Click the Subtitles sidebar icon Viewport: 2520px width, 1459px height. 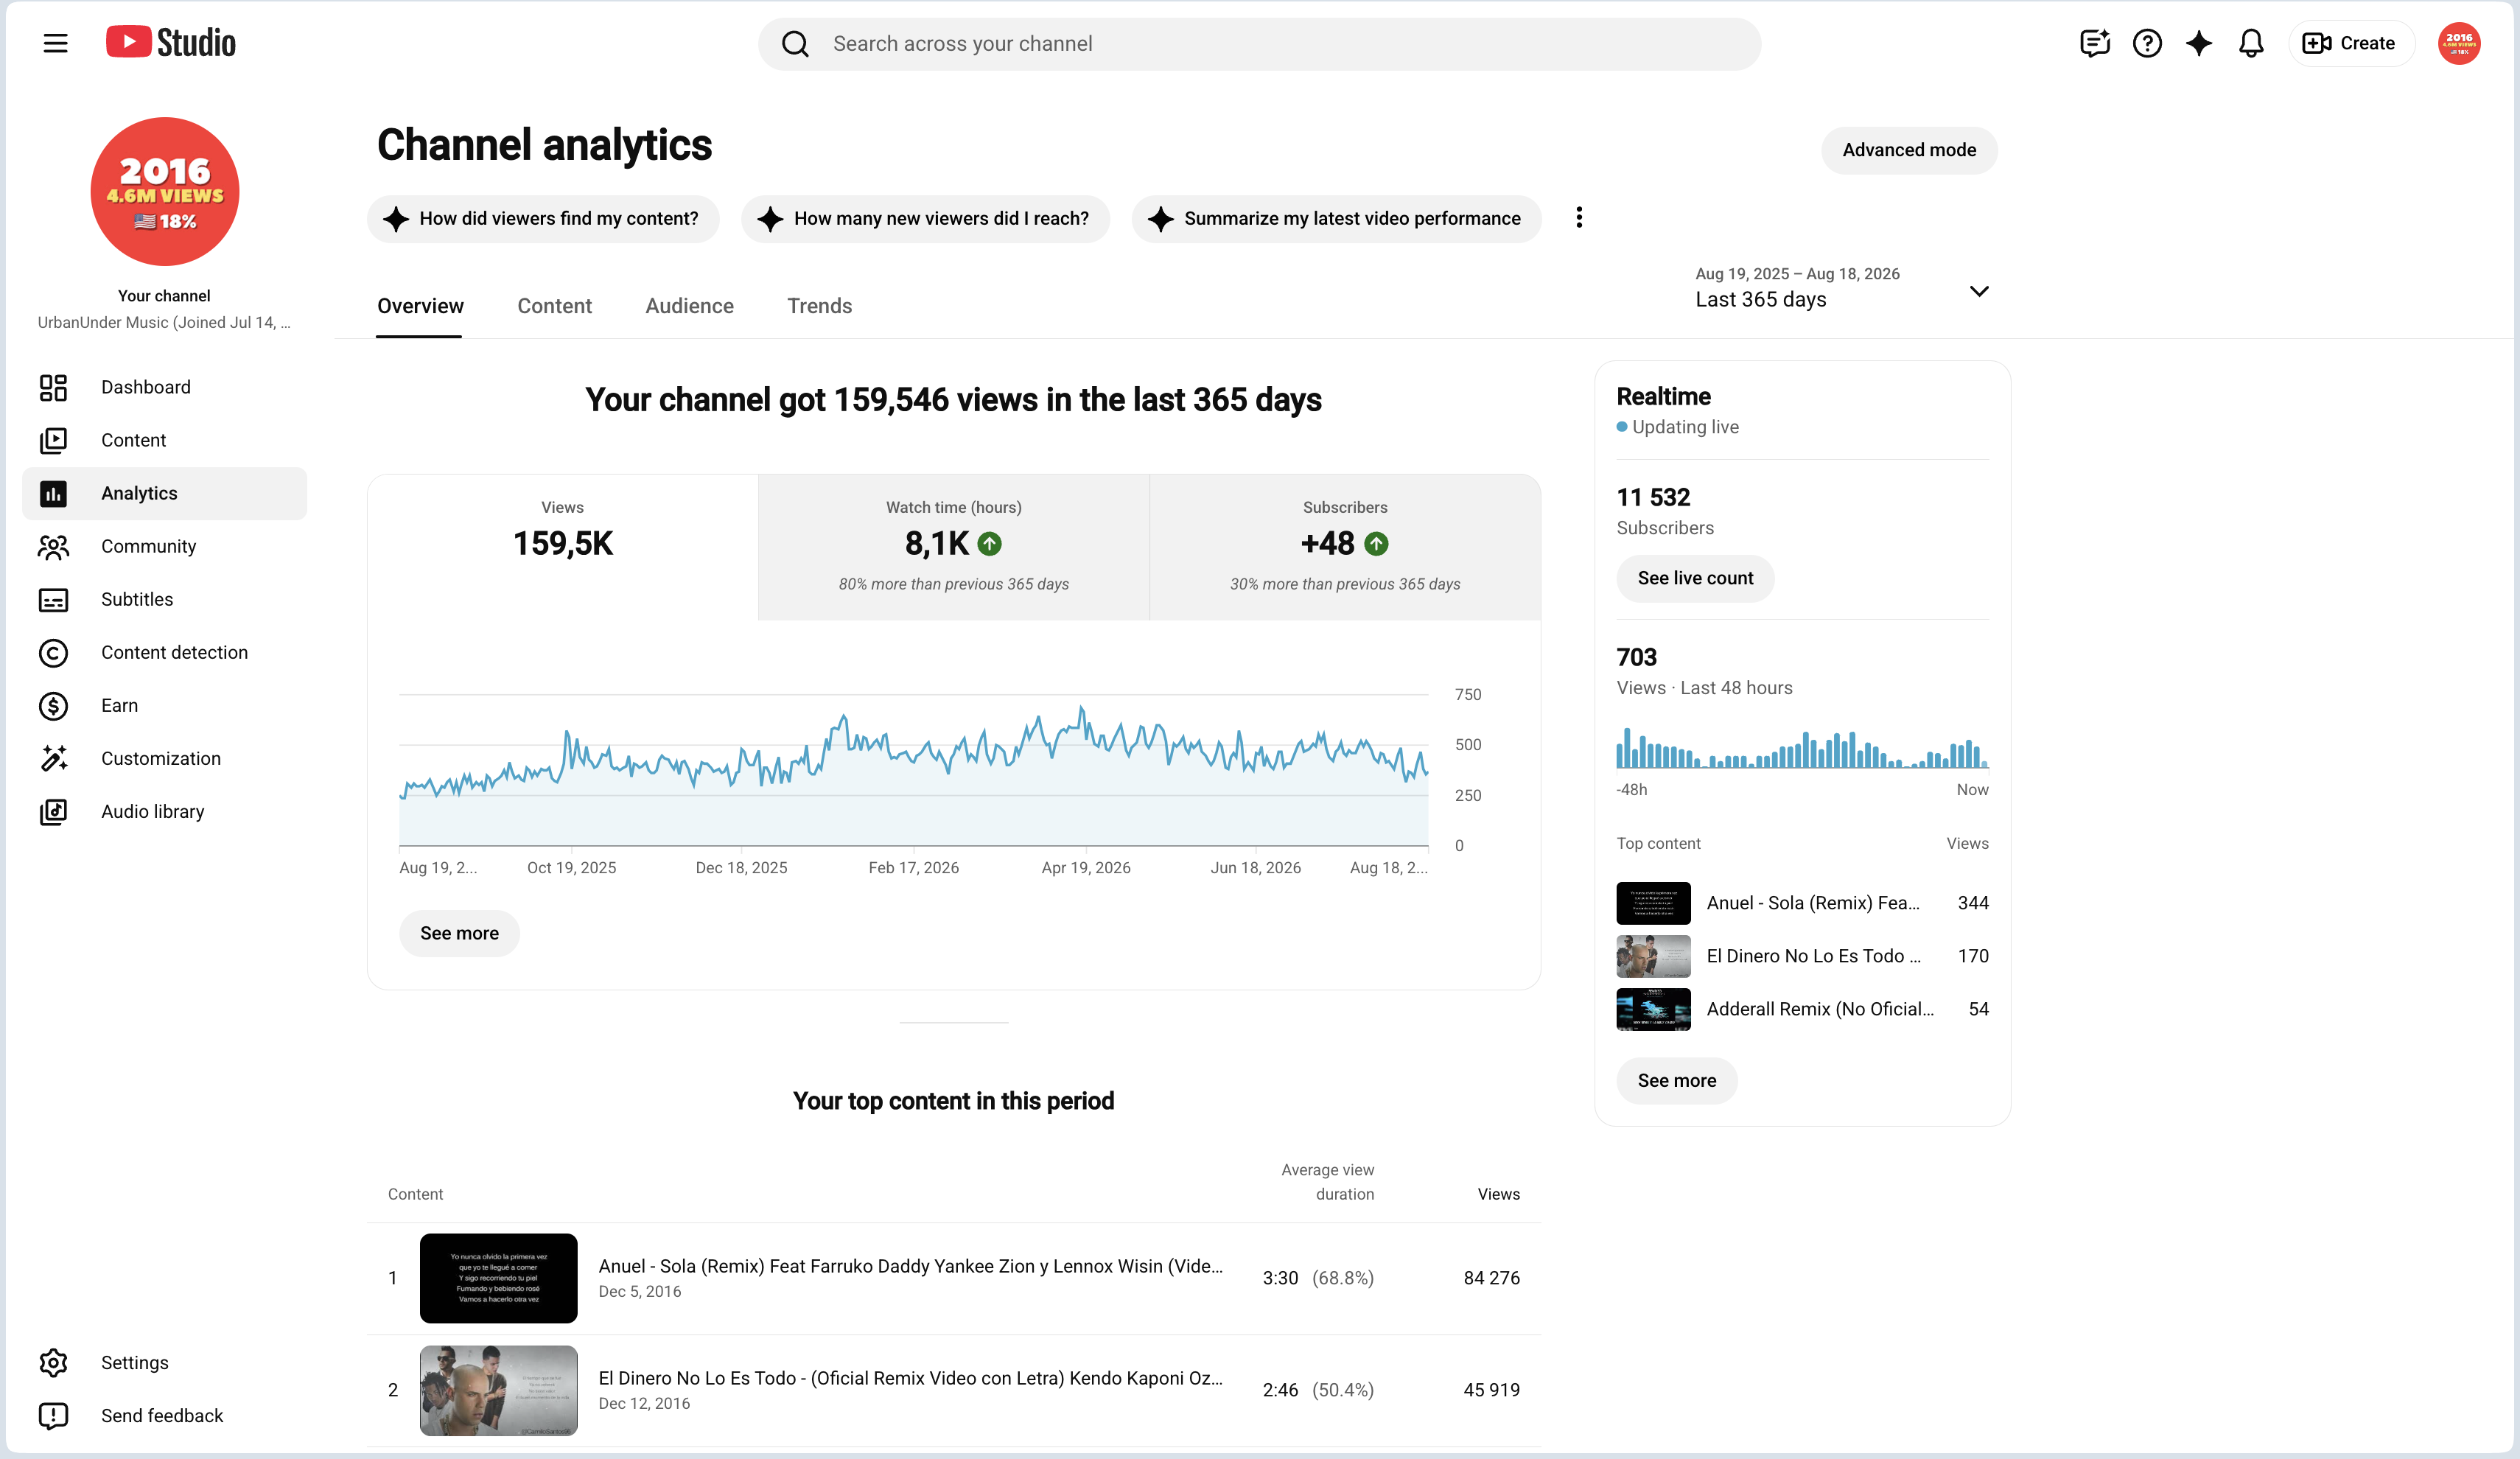(x=53, y=599)
